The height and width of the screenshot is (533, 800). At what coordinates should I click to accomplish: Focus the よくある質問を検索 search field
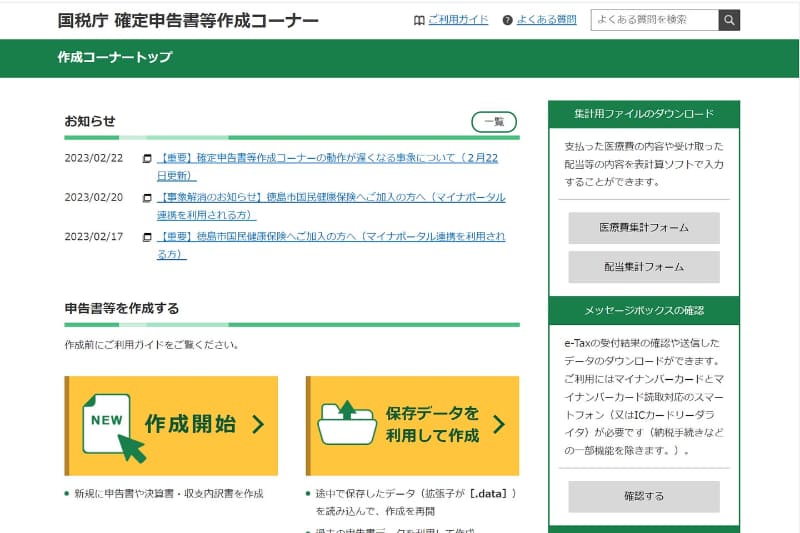[655, 20]
